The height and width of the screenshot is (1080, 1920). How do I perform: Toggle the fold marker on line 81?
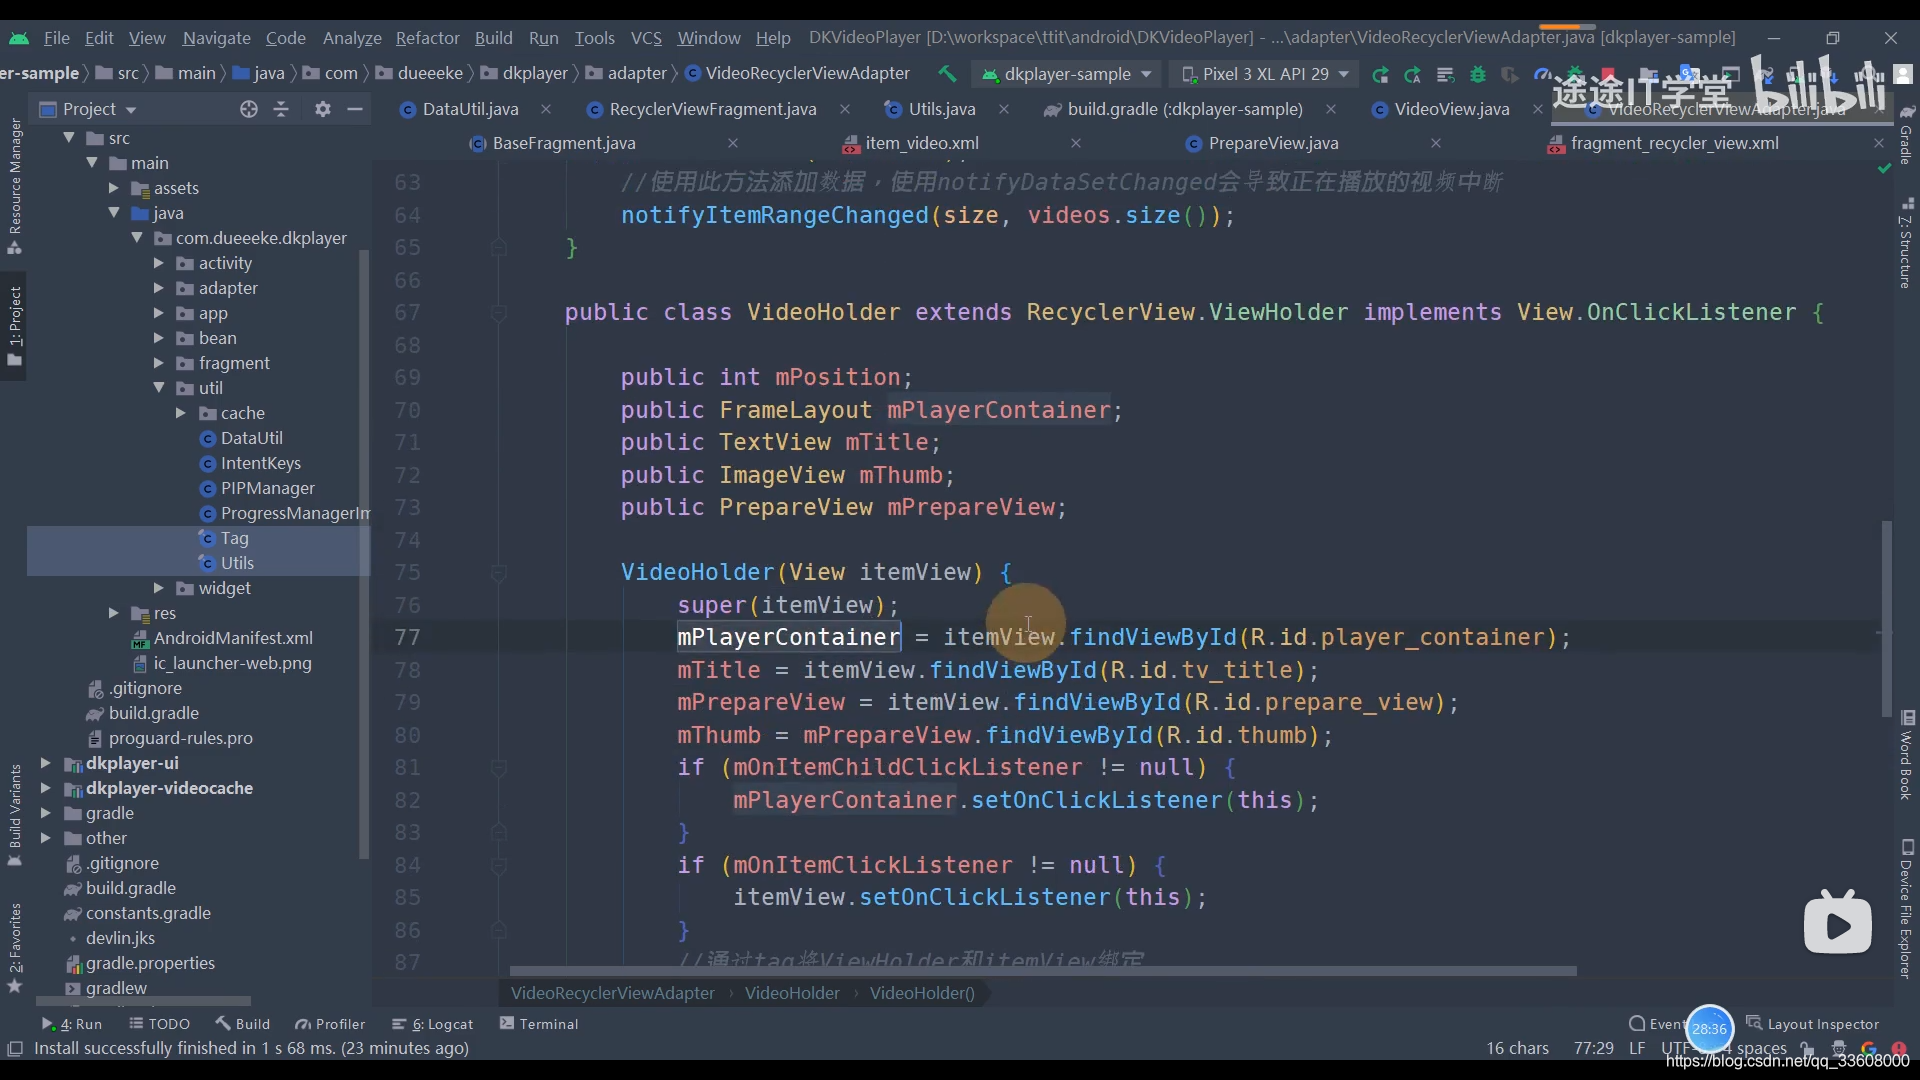(x=498, y=768)
